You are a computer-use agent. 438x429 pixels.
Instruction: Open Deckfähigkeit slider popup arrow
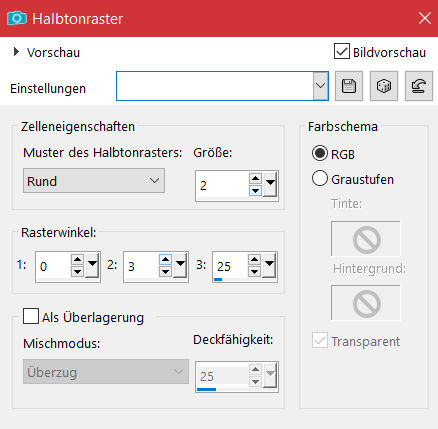(x=270, y=375)
